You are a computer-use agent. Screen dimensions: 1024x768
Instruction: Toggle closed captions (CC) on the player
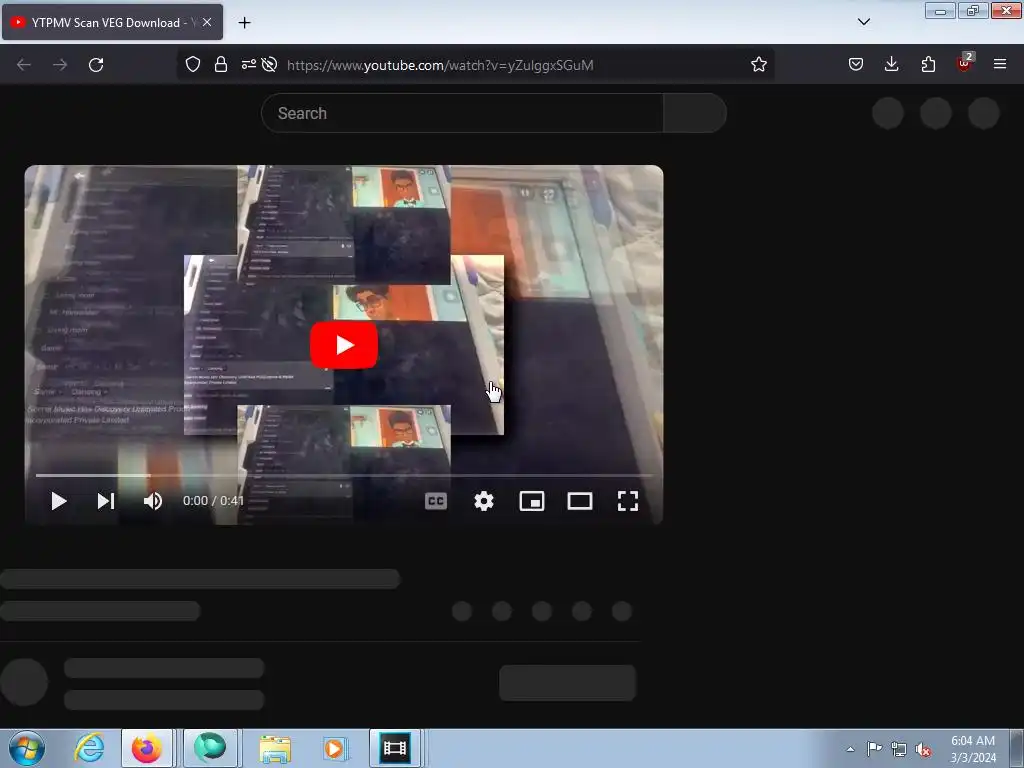[436, 501]
